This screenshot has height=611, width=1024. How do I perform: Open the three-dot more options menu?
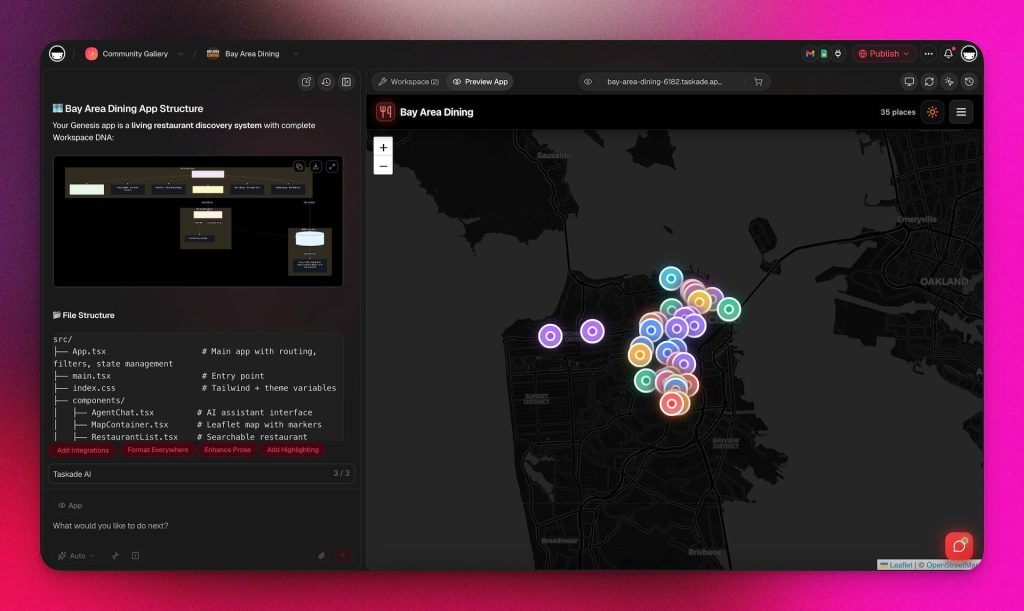(928, 54)
